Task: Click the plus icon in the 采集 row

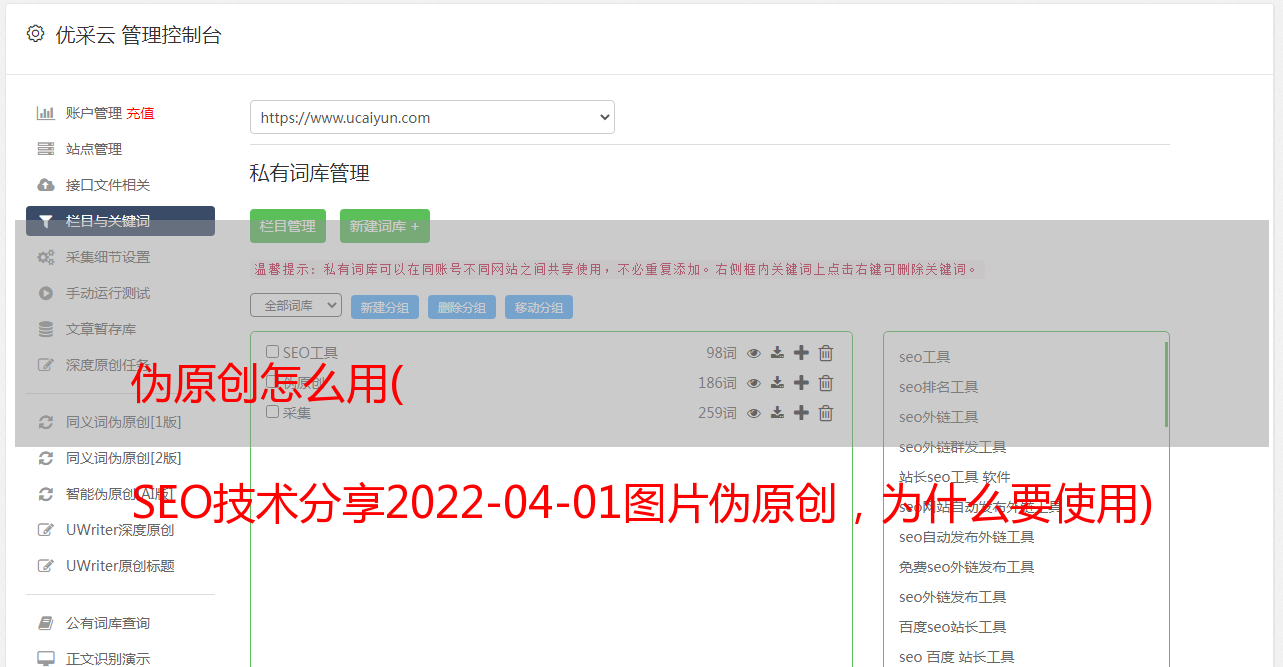Action: pos(801,413)
